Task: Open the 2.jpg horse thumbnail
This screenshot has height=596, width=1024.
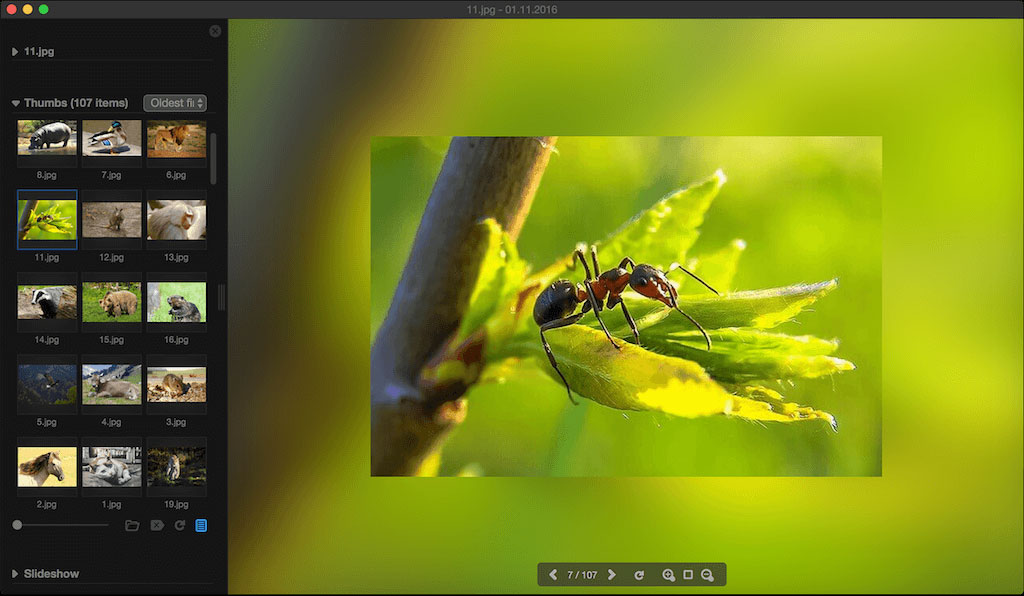Action: (47, 466)
